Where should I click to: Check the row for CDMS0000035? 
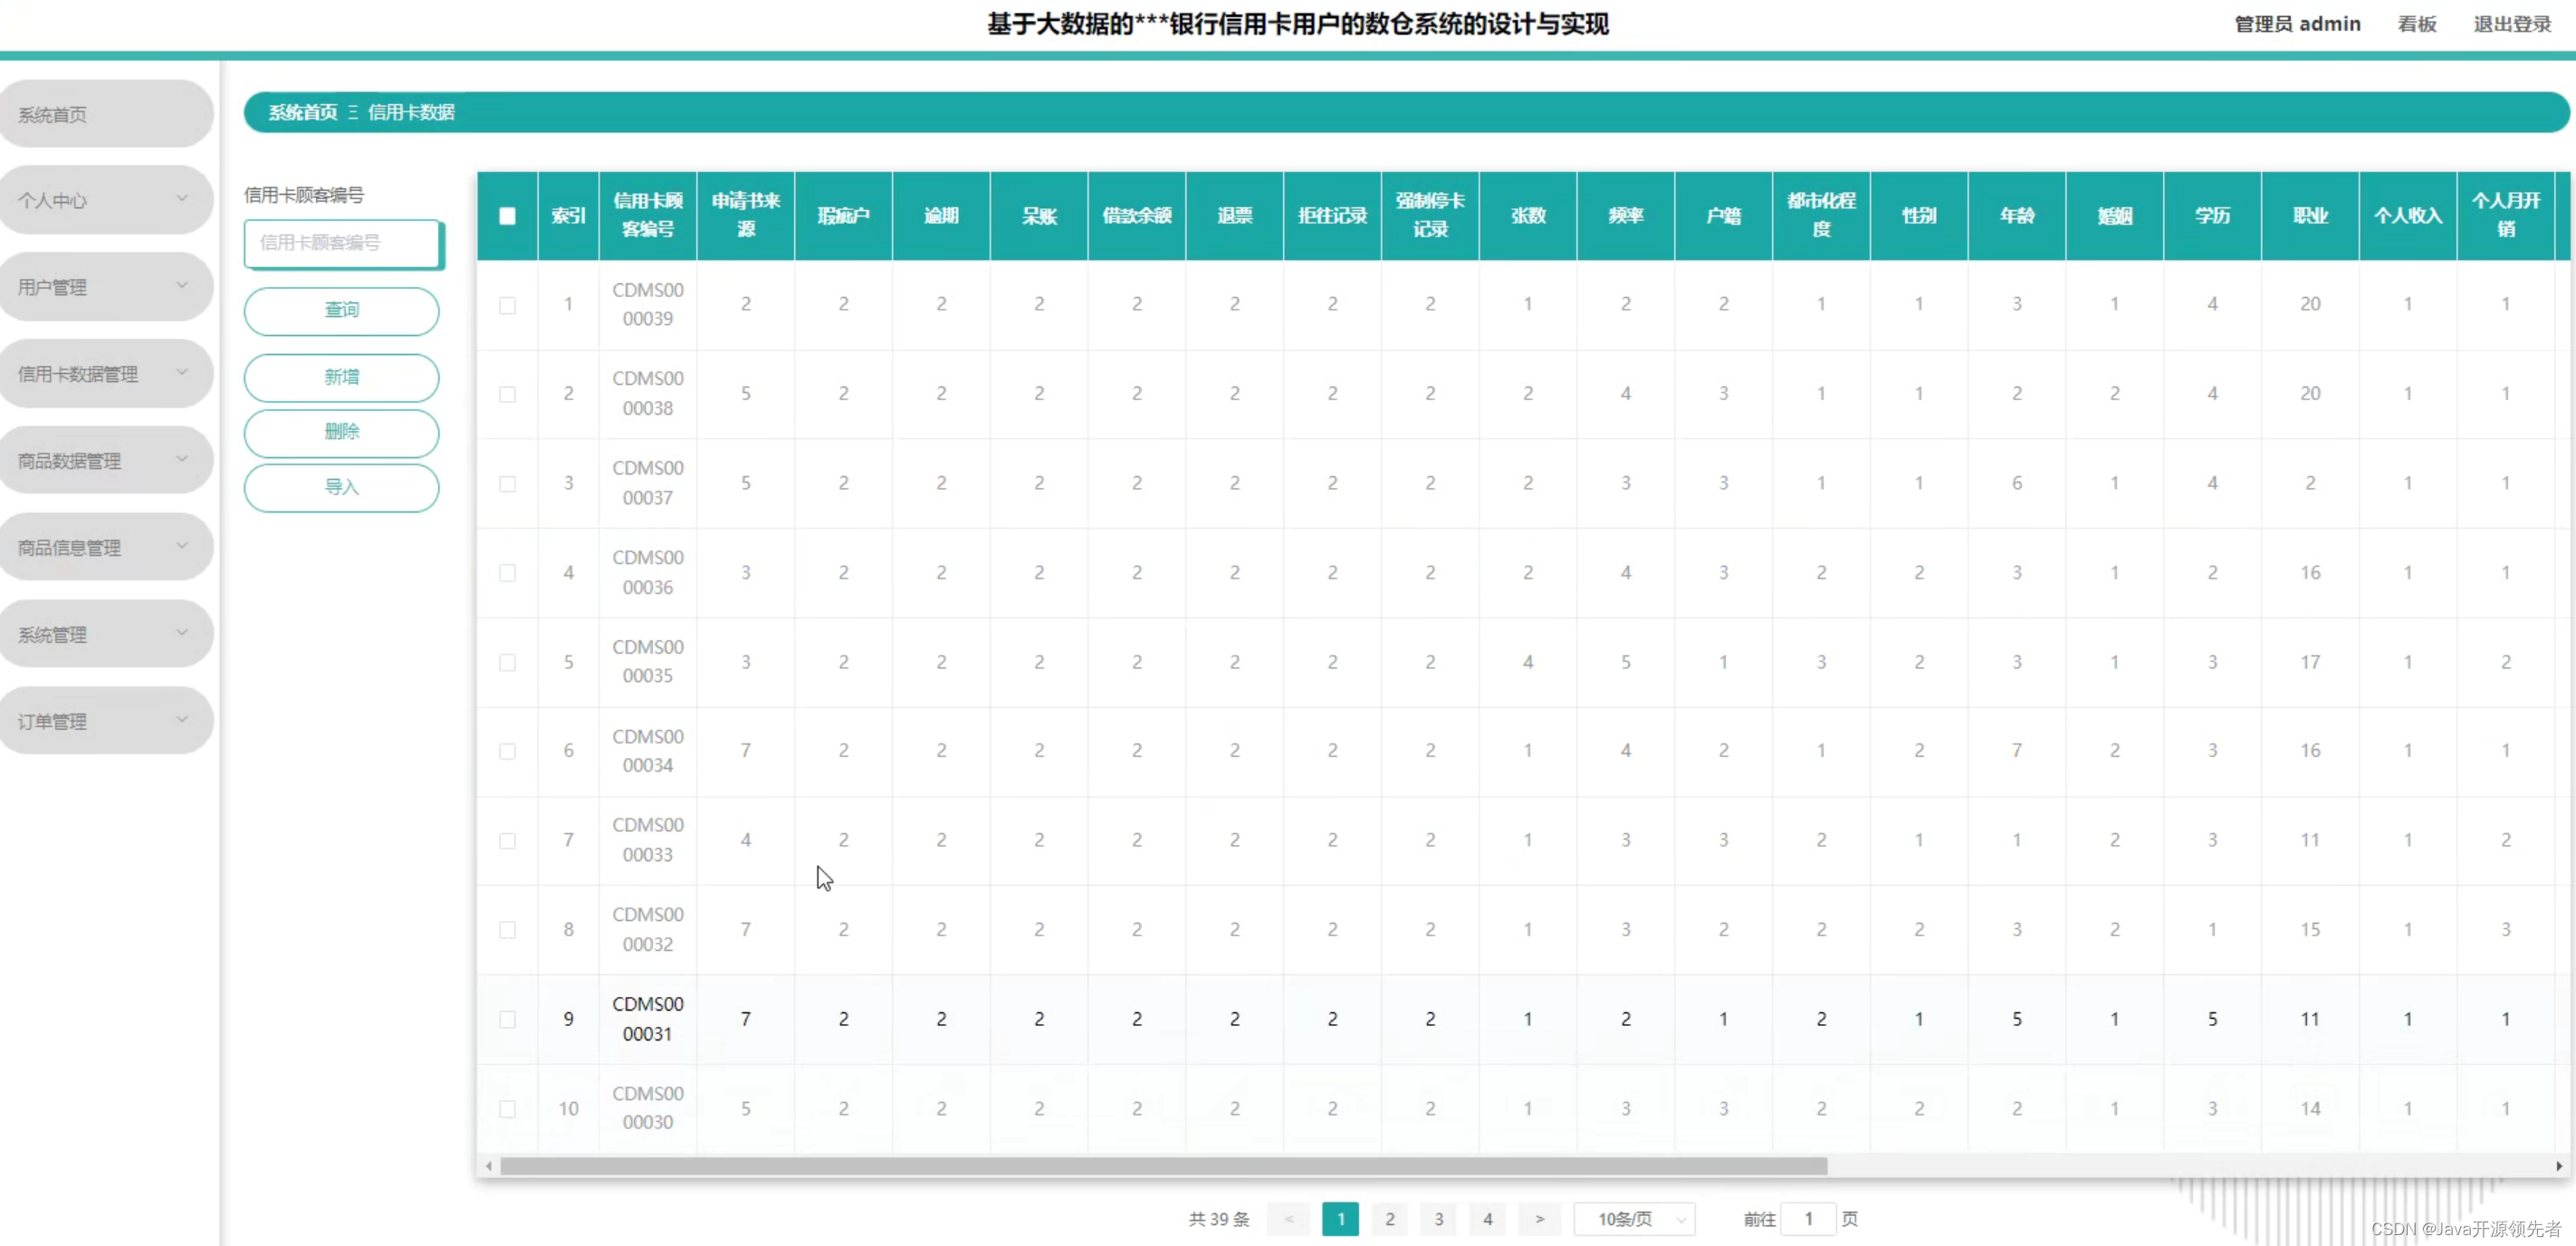pos(507,663)
